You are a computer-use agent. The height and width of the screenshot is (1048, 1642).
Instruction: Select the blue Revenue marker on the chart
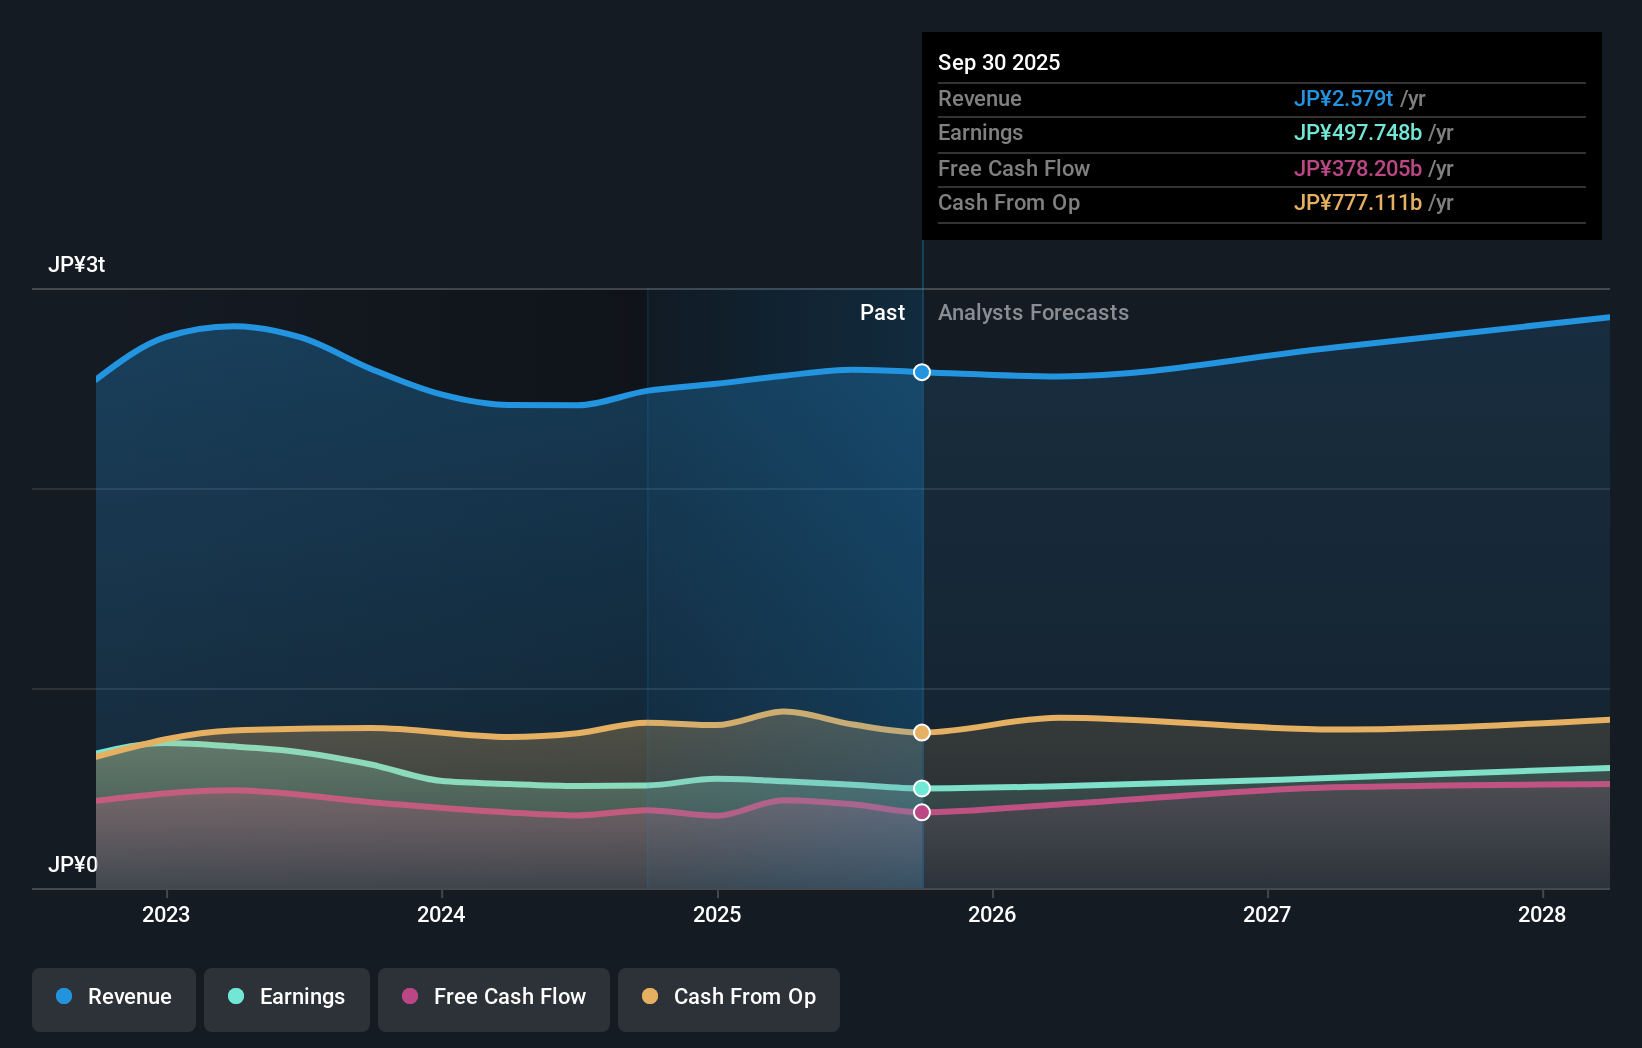pos(921,372)
